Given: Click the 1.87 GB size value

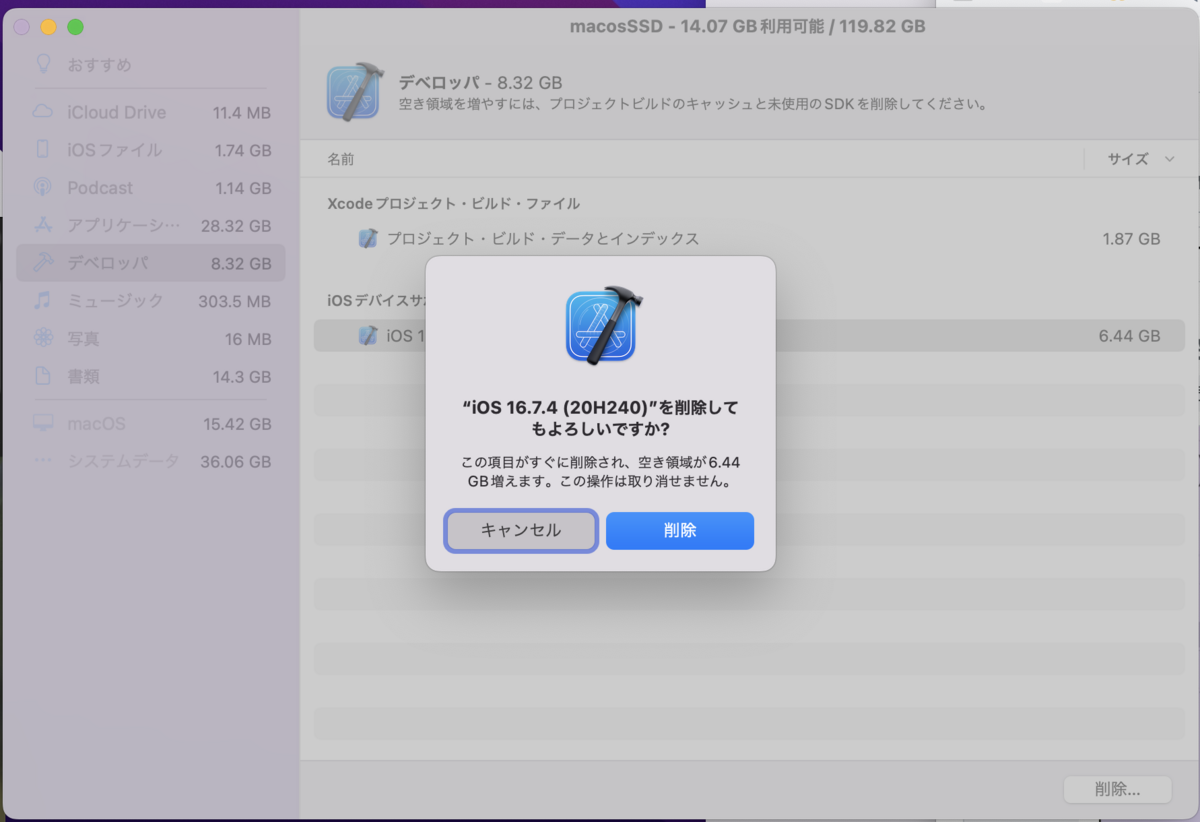Looking at the screenshot, I should click(x=1131, y=239).
